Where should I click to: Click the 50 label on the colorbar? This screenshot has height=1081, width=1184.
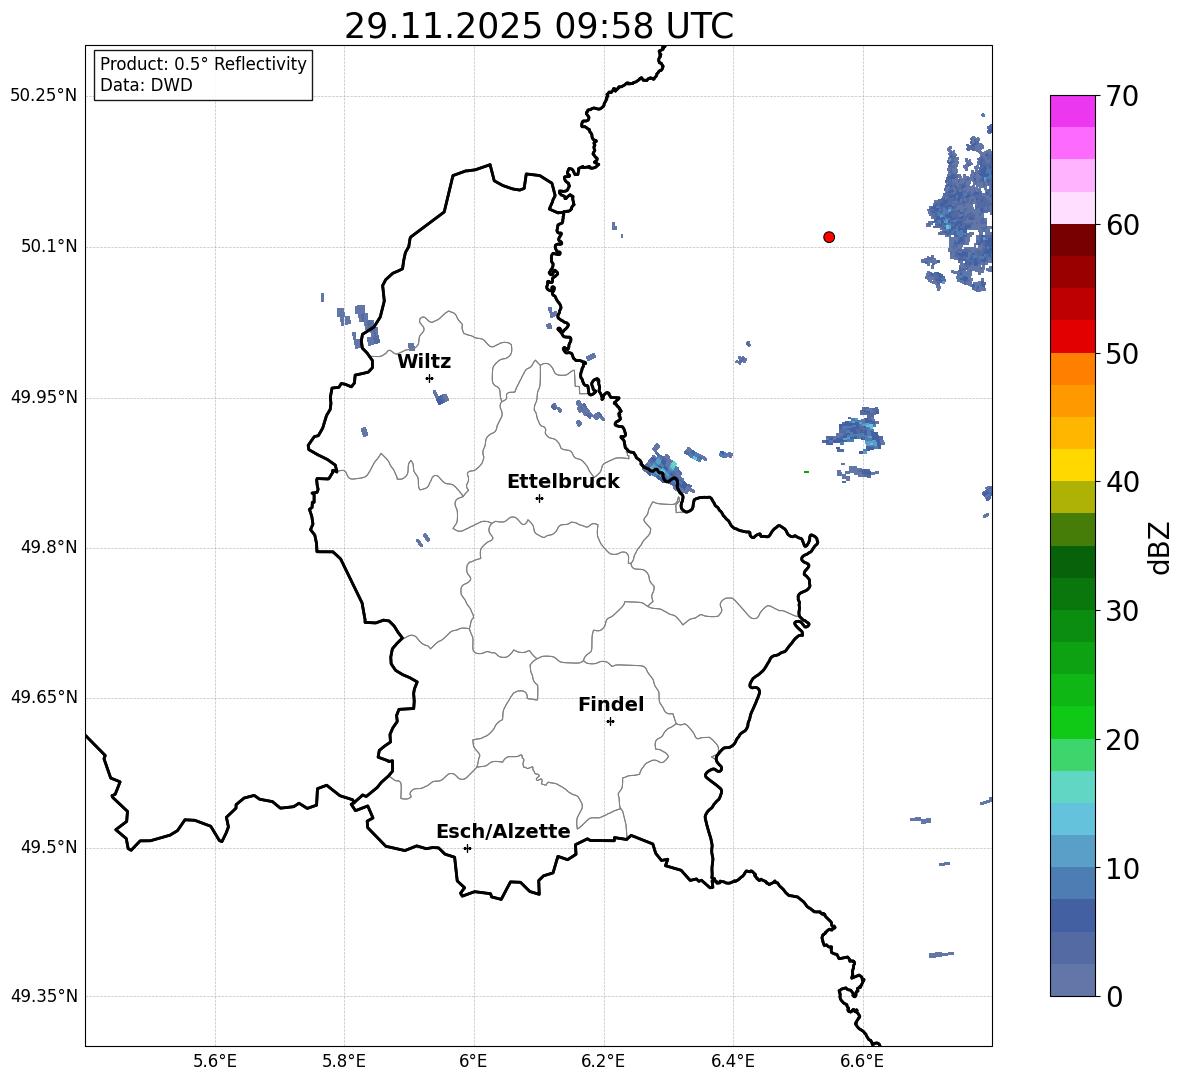1123,353
